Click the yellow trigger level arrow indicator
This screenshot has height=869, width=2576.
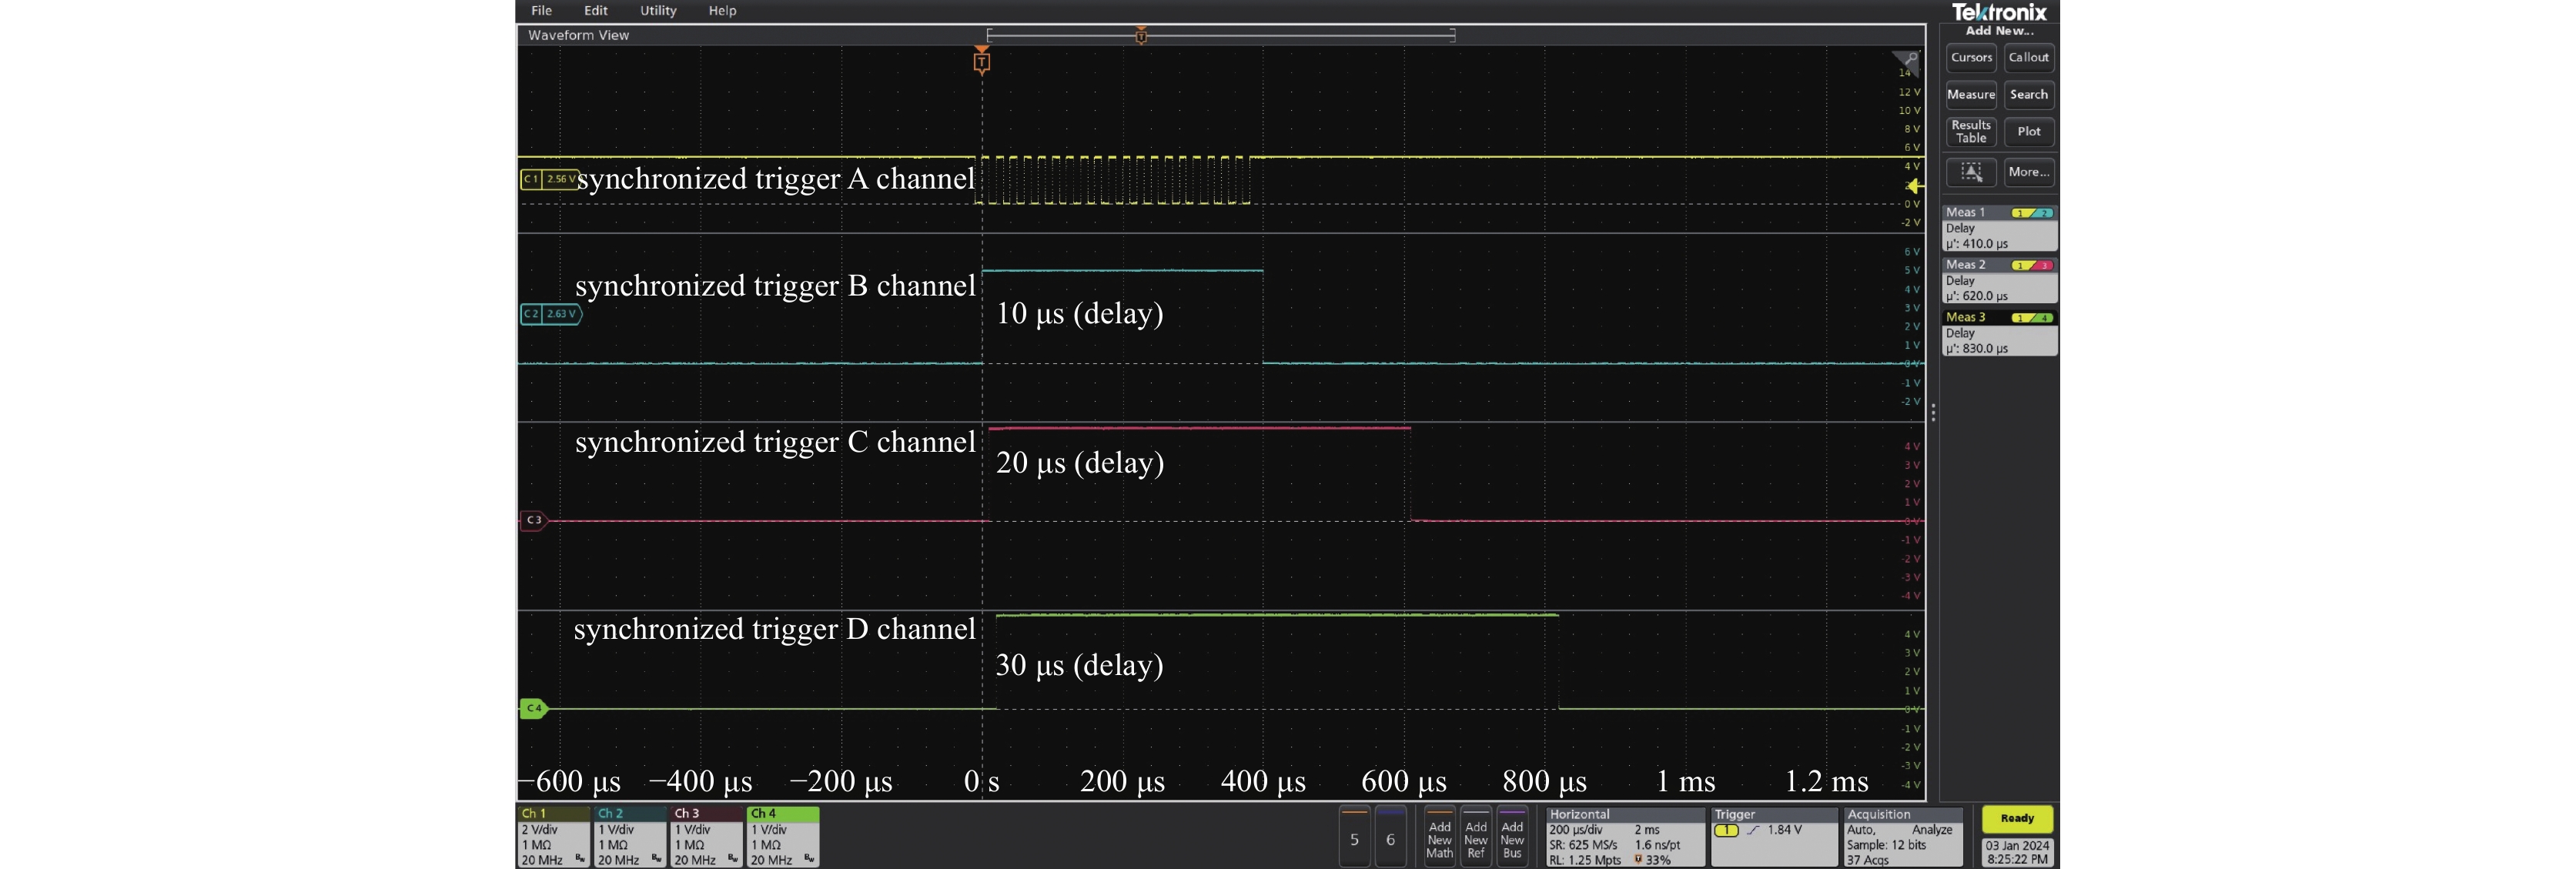click(1913, 186)
